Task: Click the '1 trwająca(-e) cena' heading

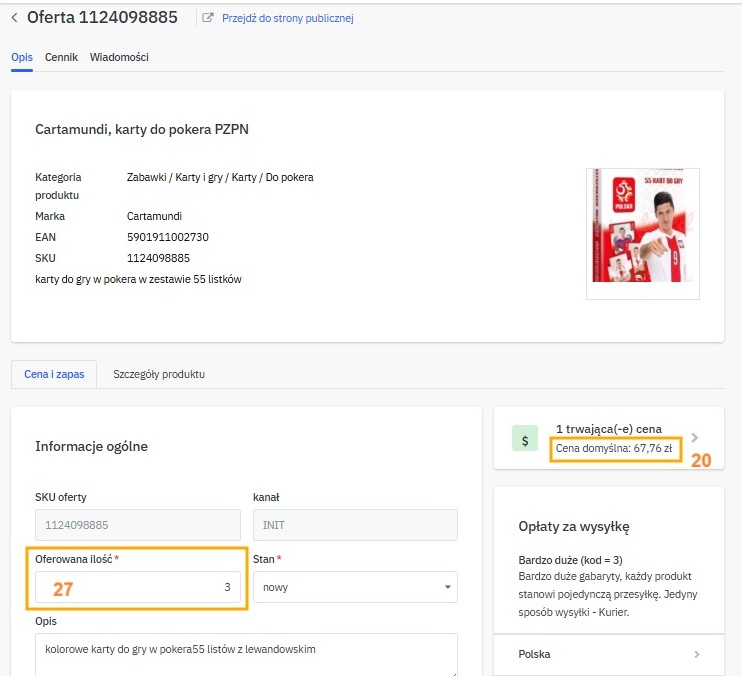Action: coord(608,429)
